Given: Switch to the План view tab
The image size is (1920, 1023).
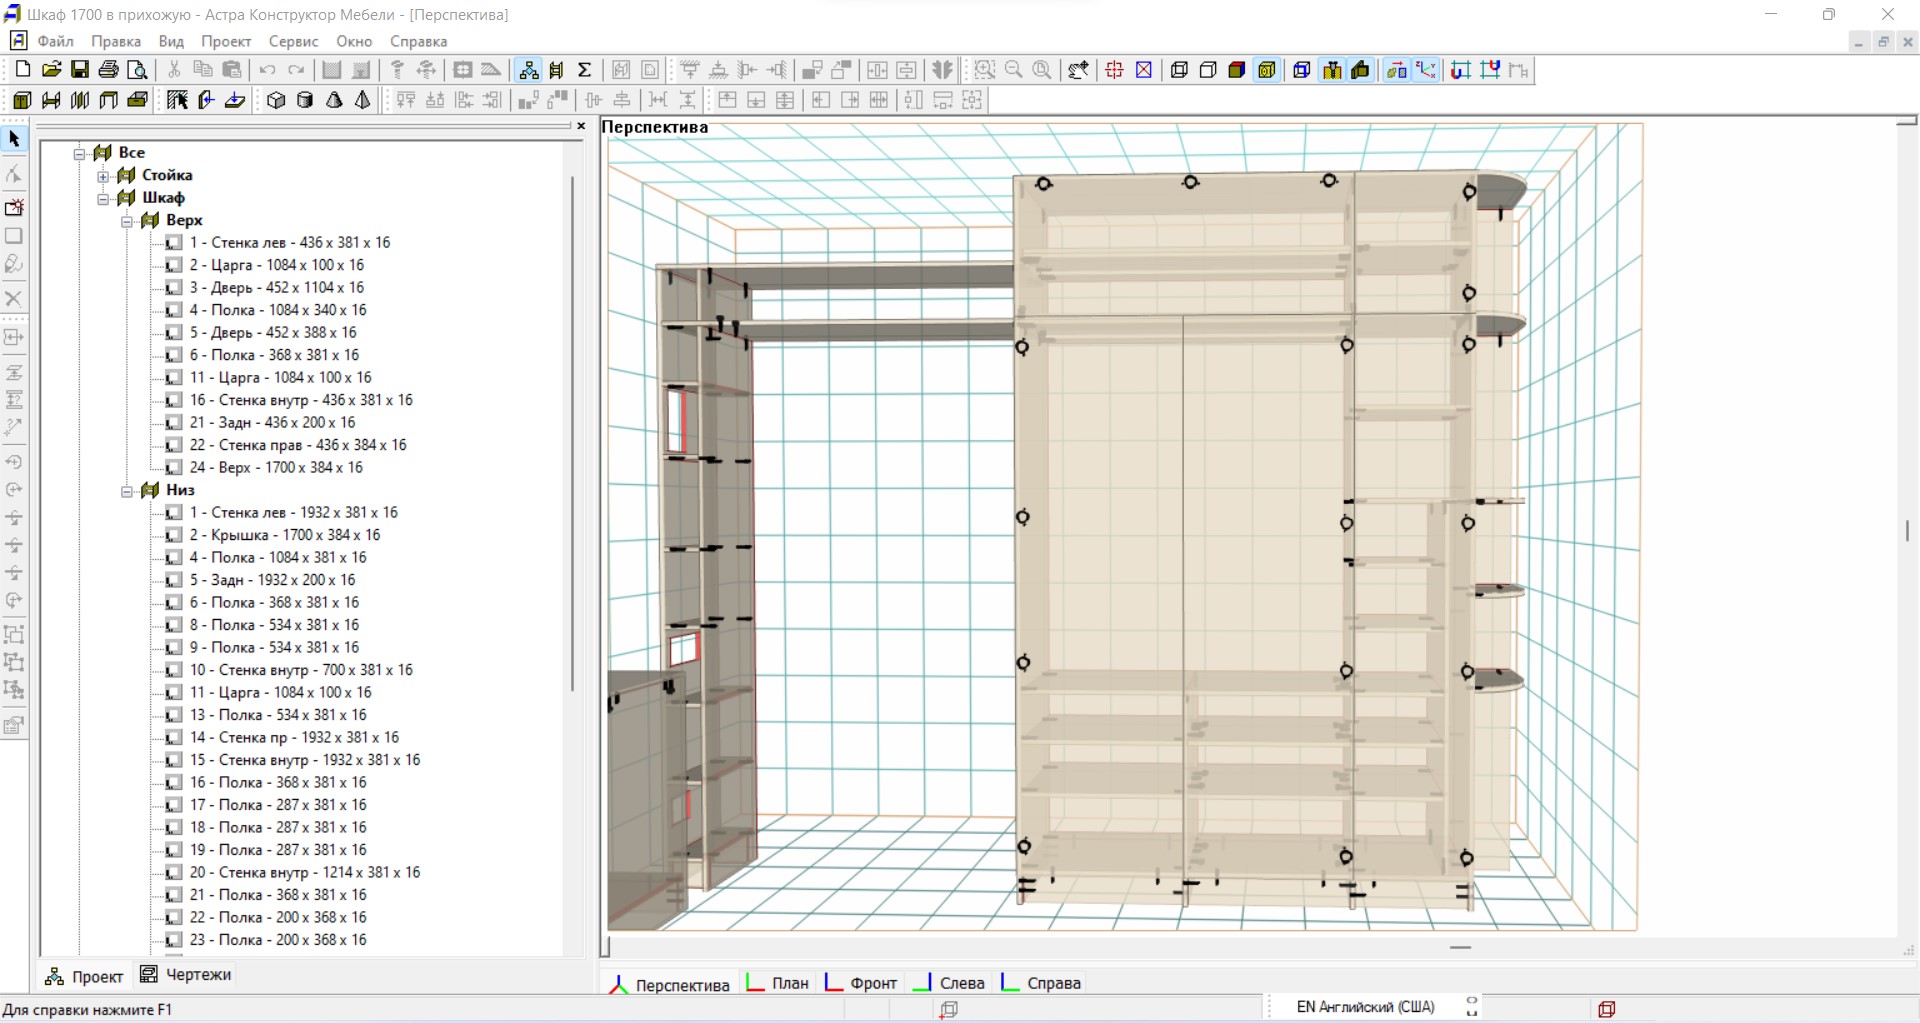Looking at the screenshot, I should [x=789, y=983].
